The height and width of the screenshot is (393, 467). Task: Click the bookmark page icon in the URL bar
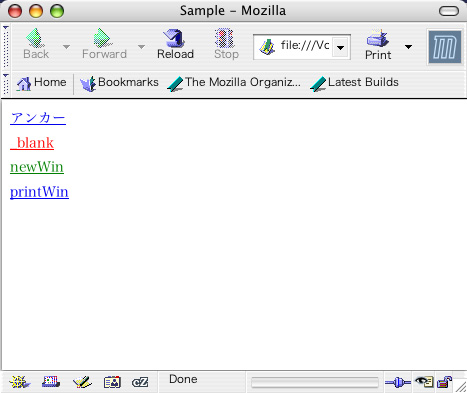[x=267, y=47]
